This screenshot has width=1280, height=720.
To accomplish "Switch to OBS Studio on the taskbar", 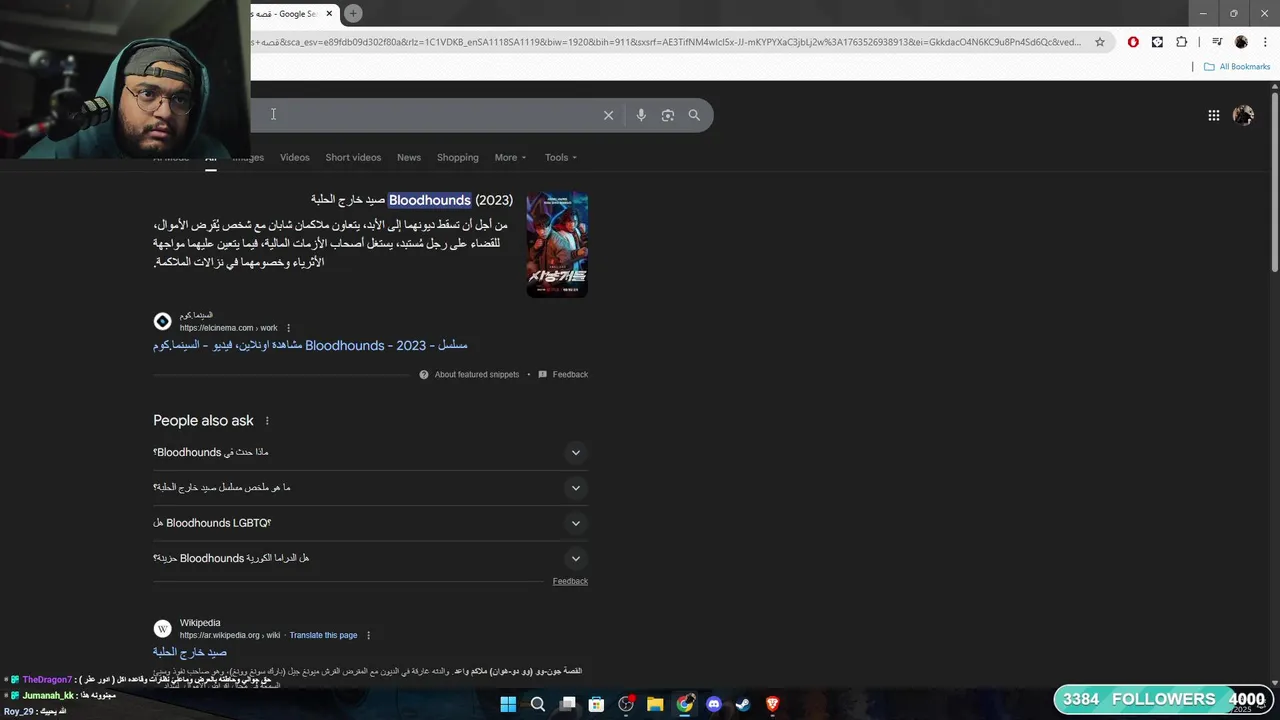I will pyautogui.click(x=626, y=704).
